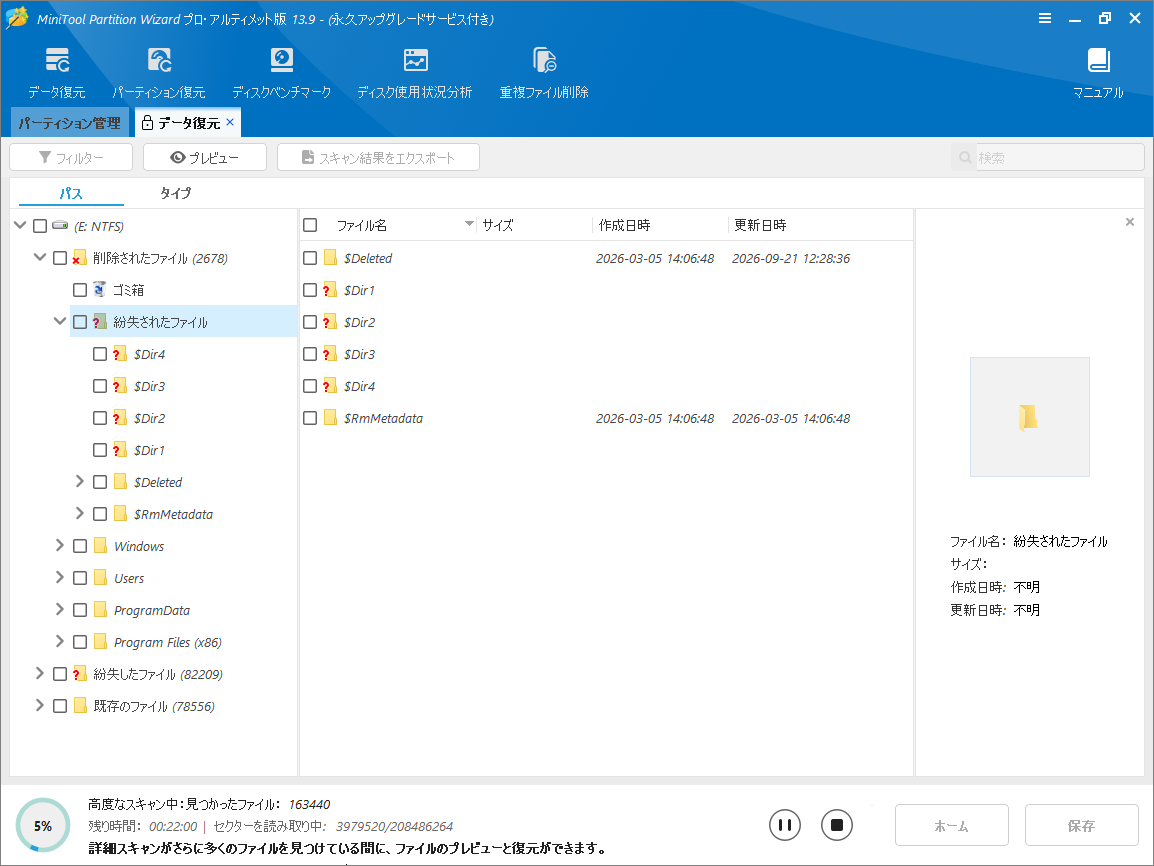Sort by ファイル名 column header
The image size is (1154, 866).
point(362,225)
